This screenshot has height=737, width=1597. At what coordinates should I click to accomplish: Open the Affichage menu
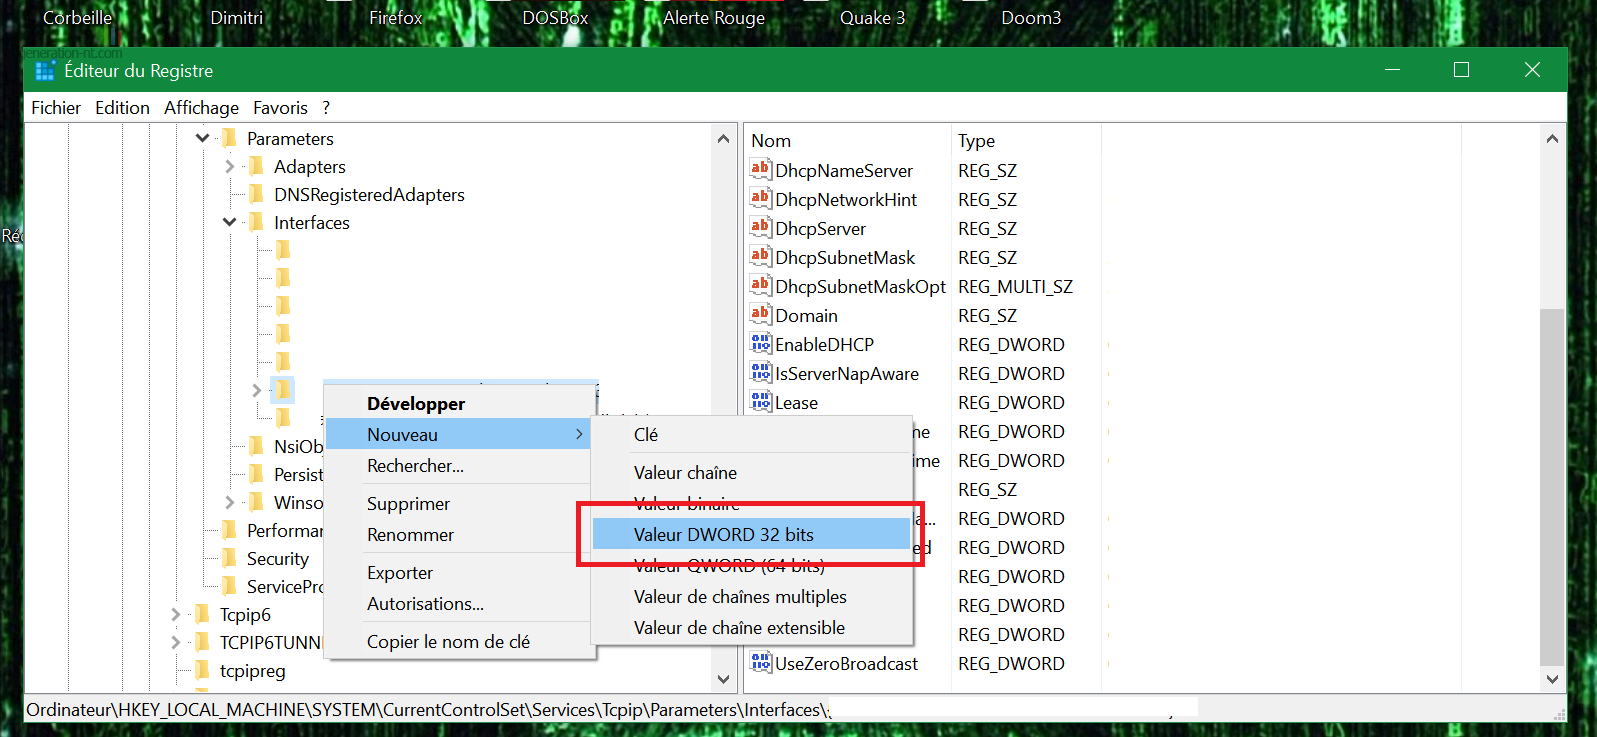[x=201, y=108]
